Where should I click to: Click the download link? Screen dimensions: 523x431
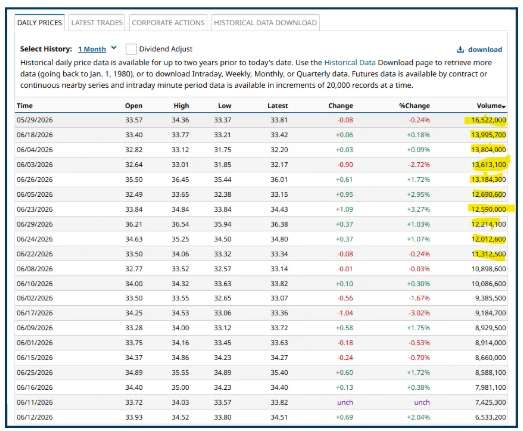pos(485,49)
